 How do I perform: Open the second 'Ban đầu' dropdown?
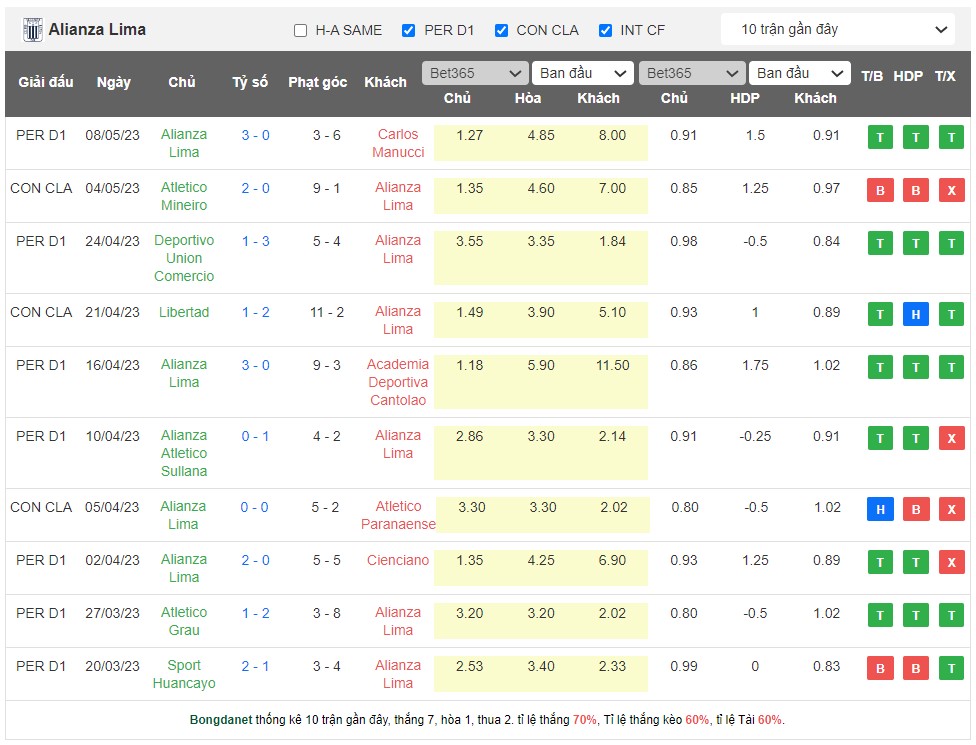point(802,73)
